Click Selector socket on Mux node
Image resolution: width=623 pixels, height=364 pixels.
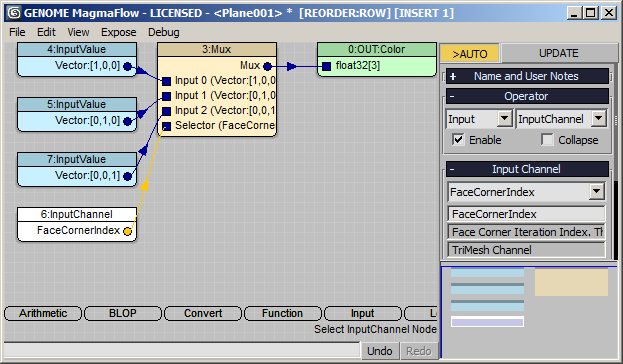[166, 126]
